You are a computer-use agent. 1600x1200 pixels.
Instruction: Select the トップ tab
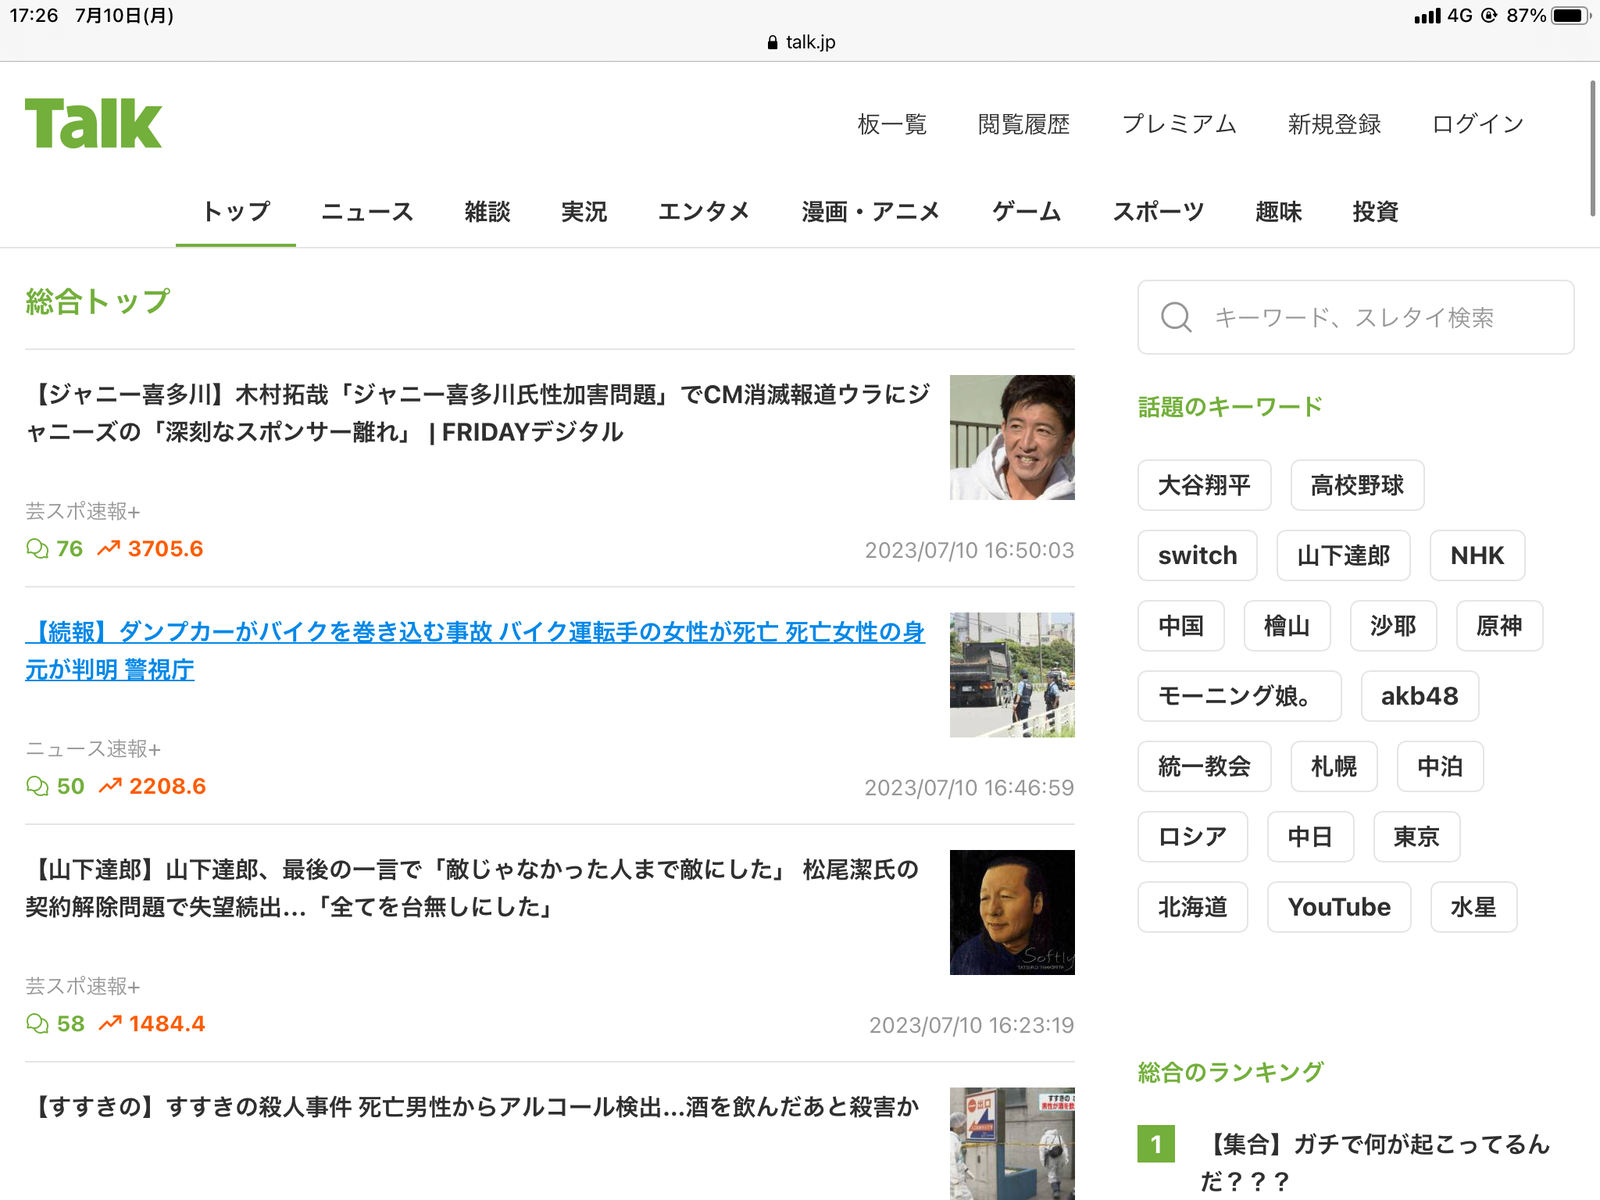[x=236, y=212]
